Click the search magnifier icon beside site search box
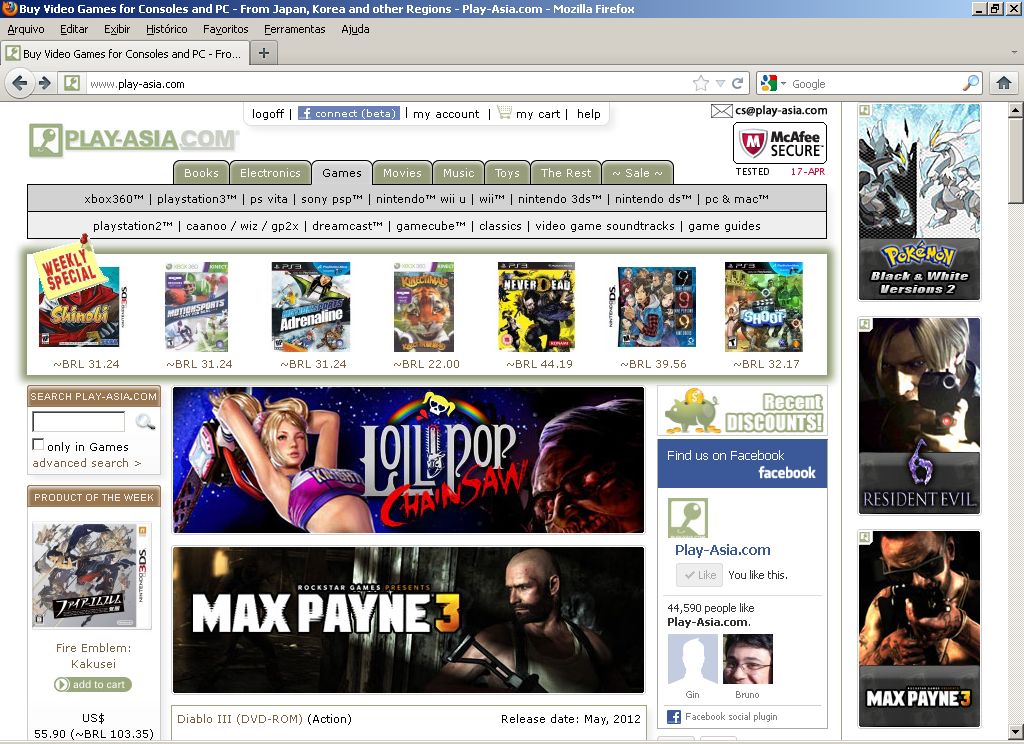1024x744 pixels. point(145,422)
